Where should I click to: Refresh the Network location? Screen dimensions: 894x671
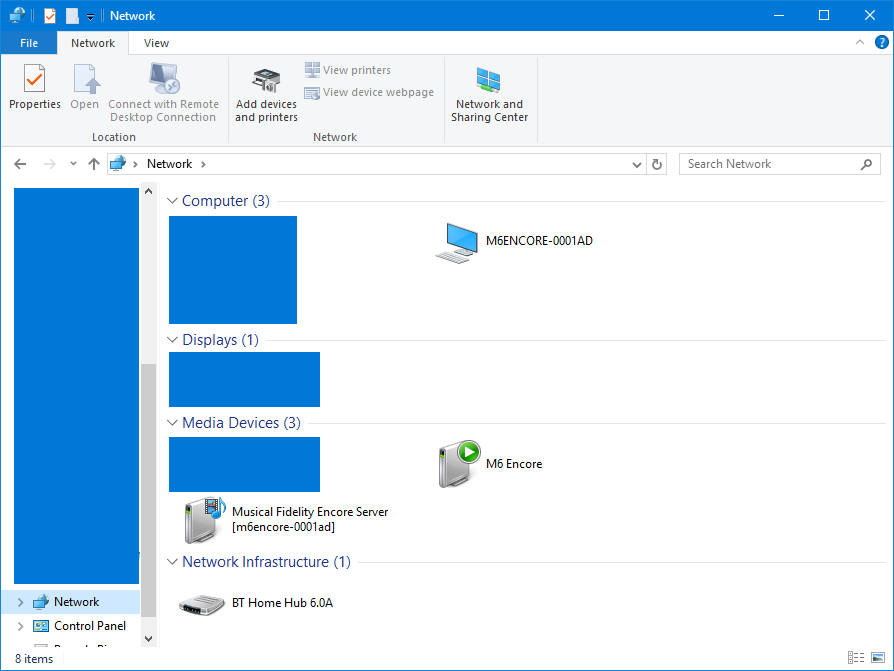point(657,164)
